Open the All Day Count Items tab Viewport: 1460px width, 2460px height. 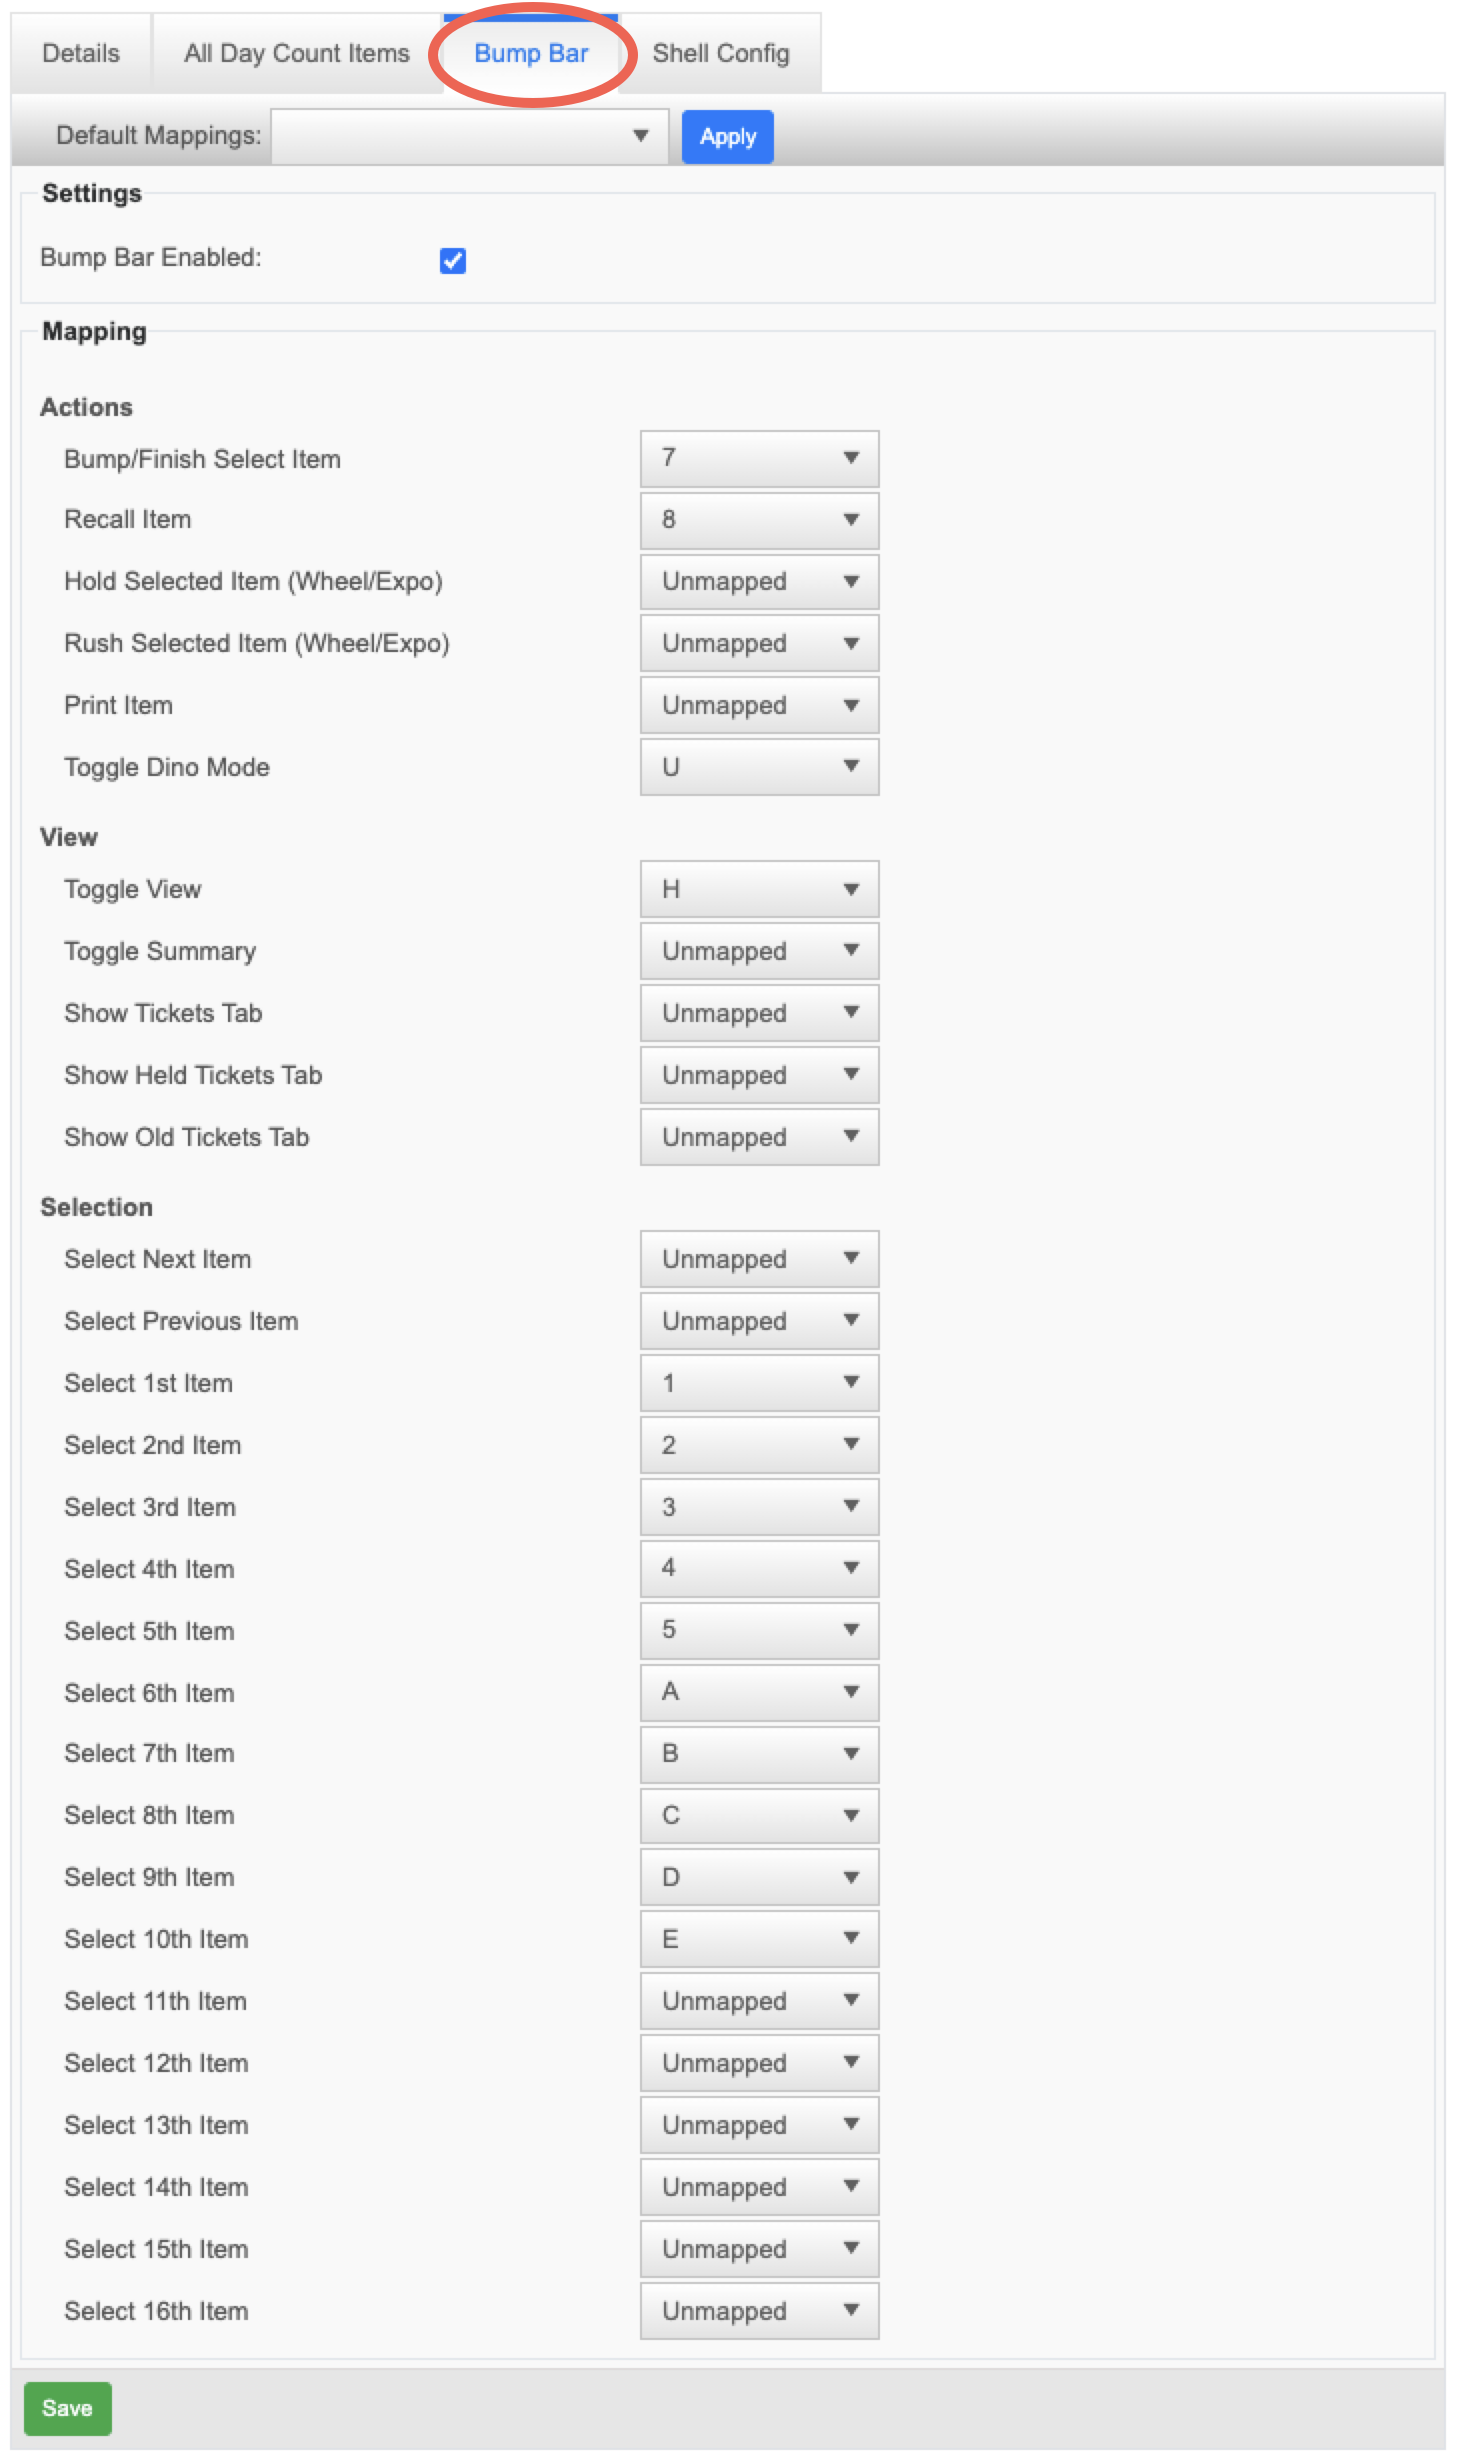pyautogui.click(x=297, y=53)
